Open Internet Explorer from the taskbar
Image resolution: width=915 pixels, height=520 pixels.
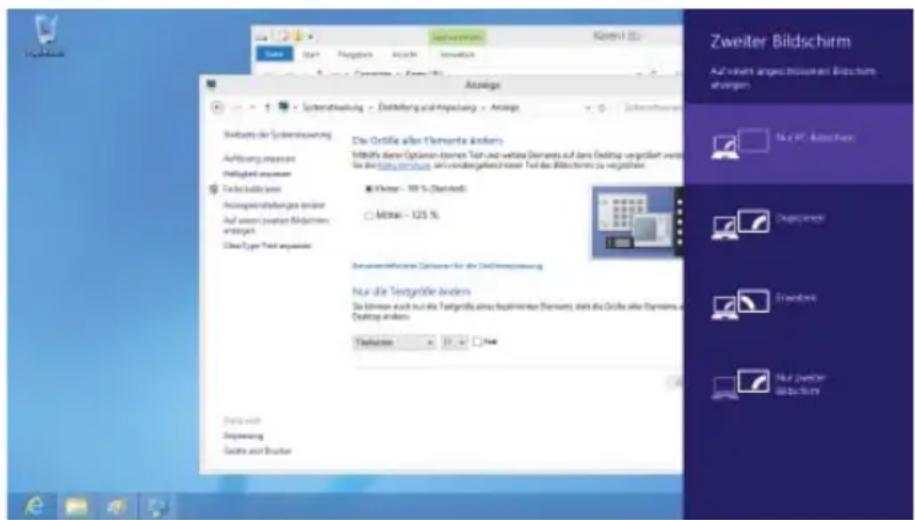[x=34, y=505]
